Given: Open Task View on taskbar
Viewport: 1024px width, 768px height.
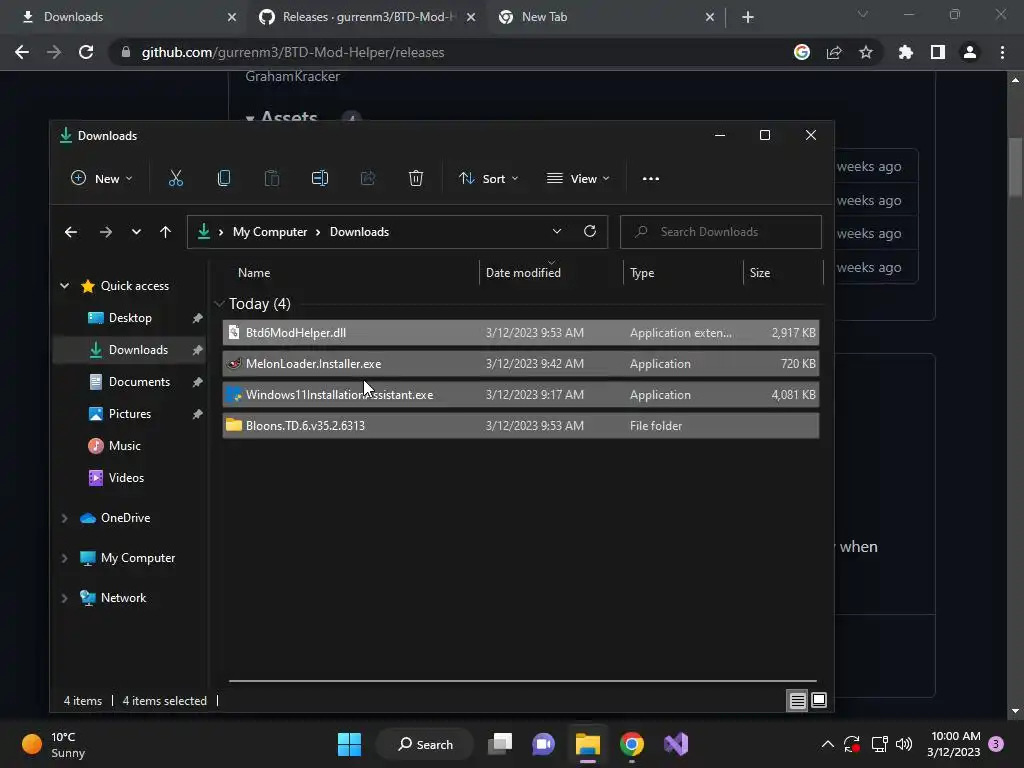Looking at the screenshot, I should click(500, 744).
